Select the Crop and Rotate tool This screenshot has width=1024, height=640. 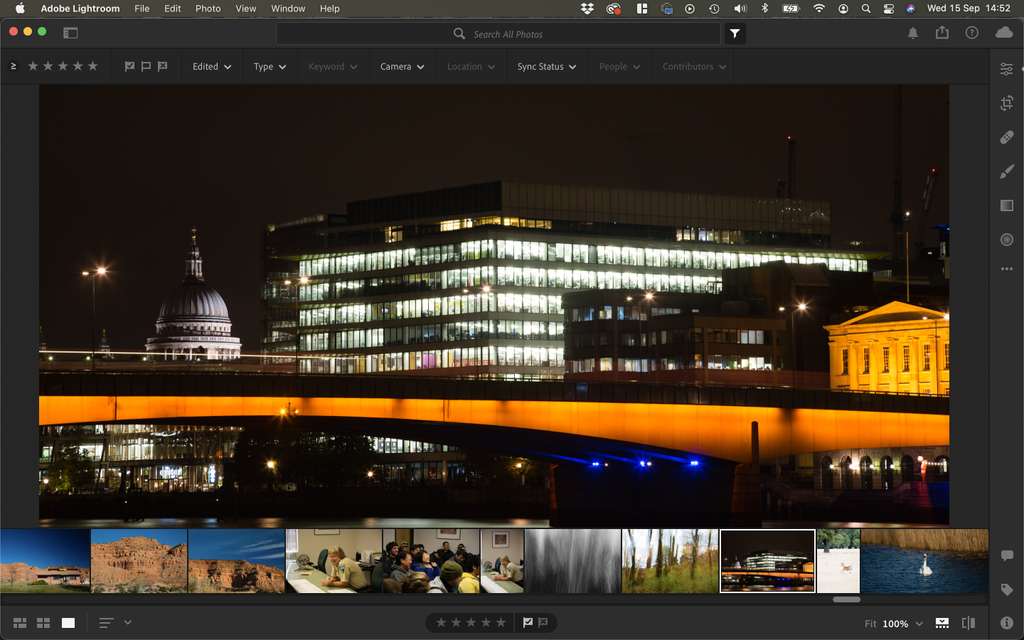[1006, 103]
